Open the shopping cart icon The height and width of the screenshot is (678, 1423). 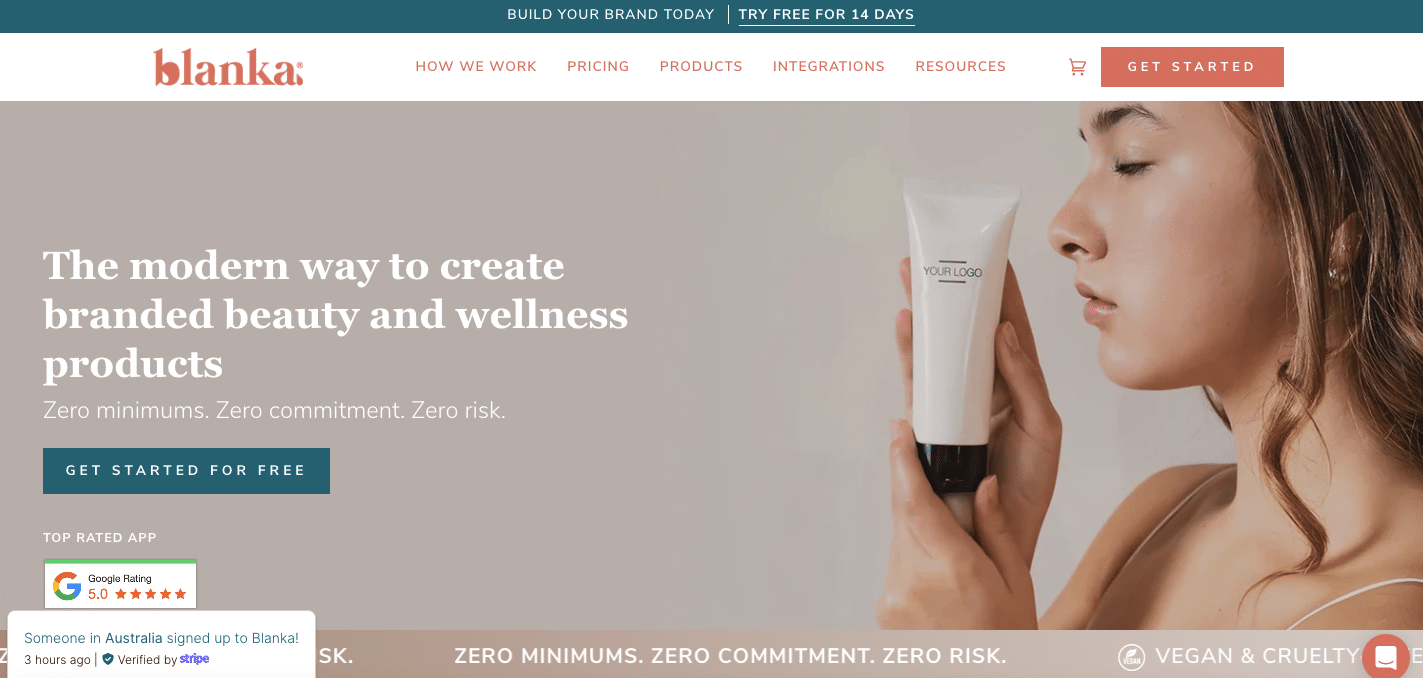coord(1077,67)
